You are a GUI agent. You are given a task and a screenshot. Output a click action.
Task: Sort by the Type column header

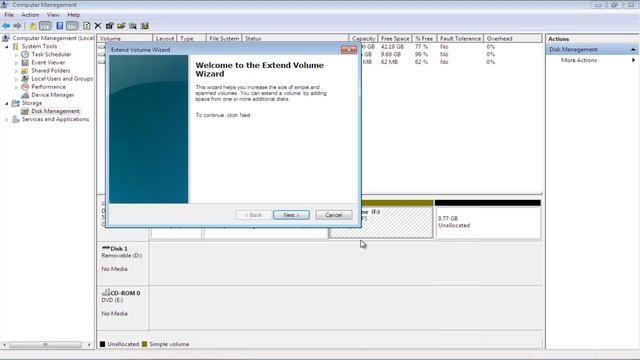191,38
